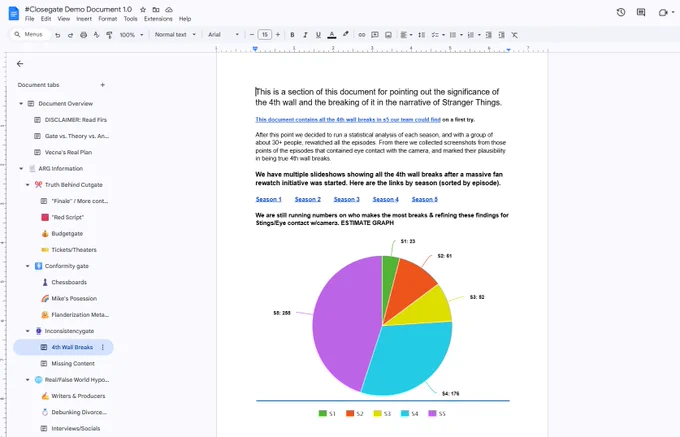
Task: Decrease the paragraph indent
Action: [488, 35]
